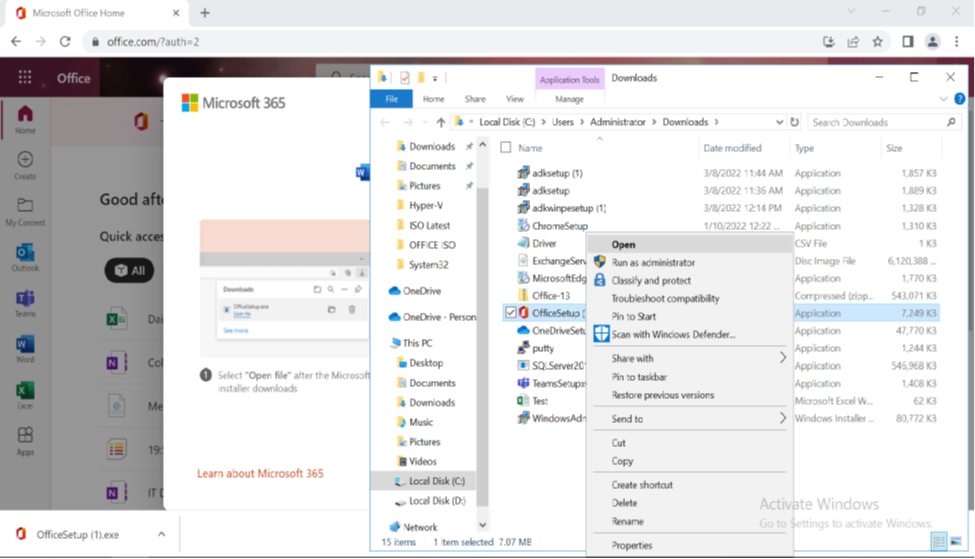The height and width of the screenshot is (559, 975).
Task: Click Explorer up-one-level arrow
Action: tap(440, 122)
